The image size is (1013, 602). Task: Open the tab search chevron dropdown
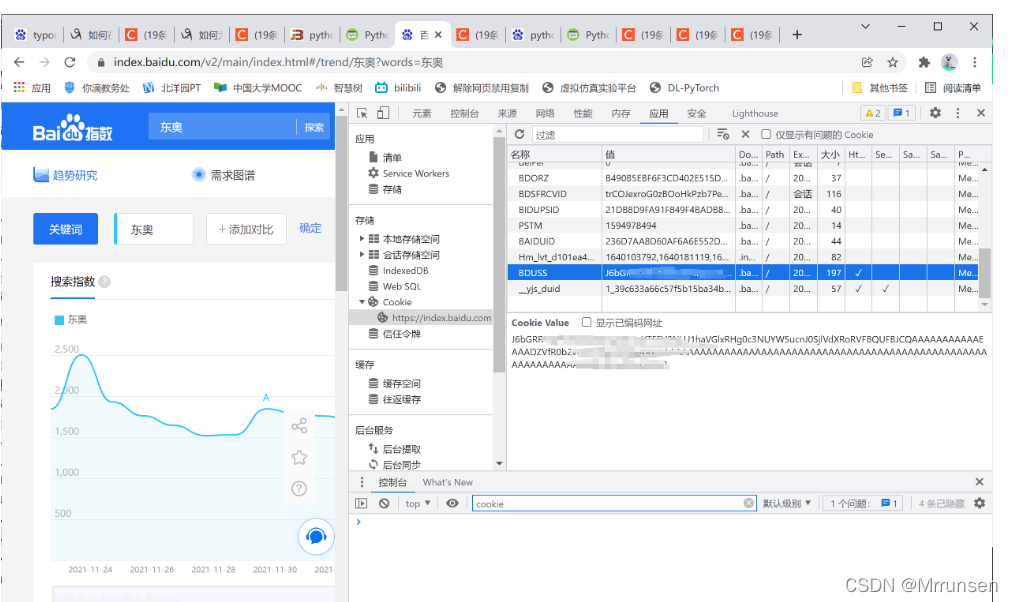865,26
